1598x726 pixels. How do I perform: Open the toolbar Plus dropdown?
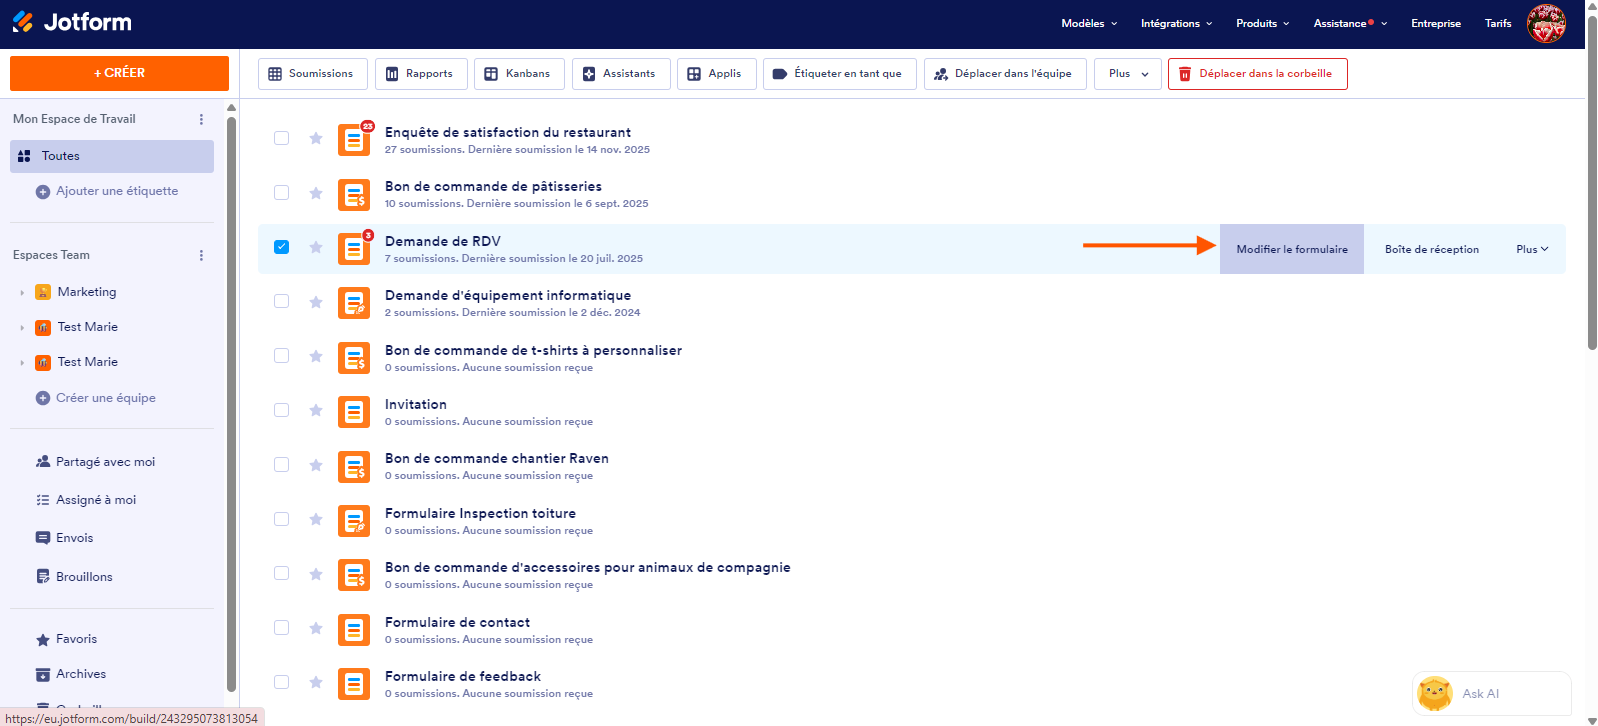click(1128, 74)
